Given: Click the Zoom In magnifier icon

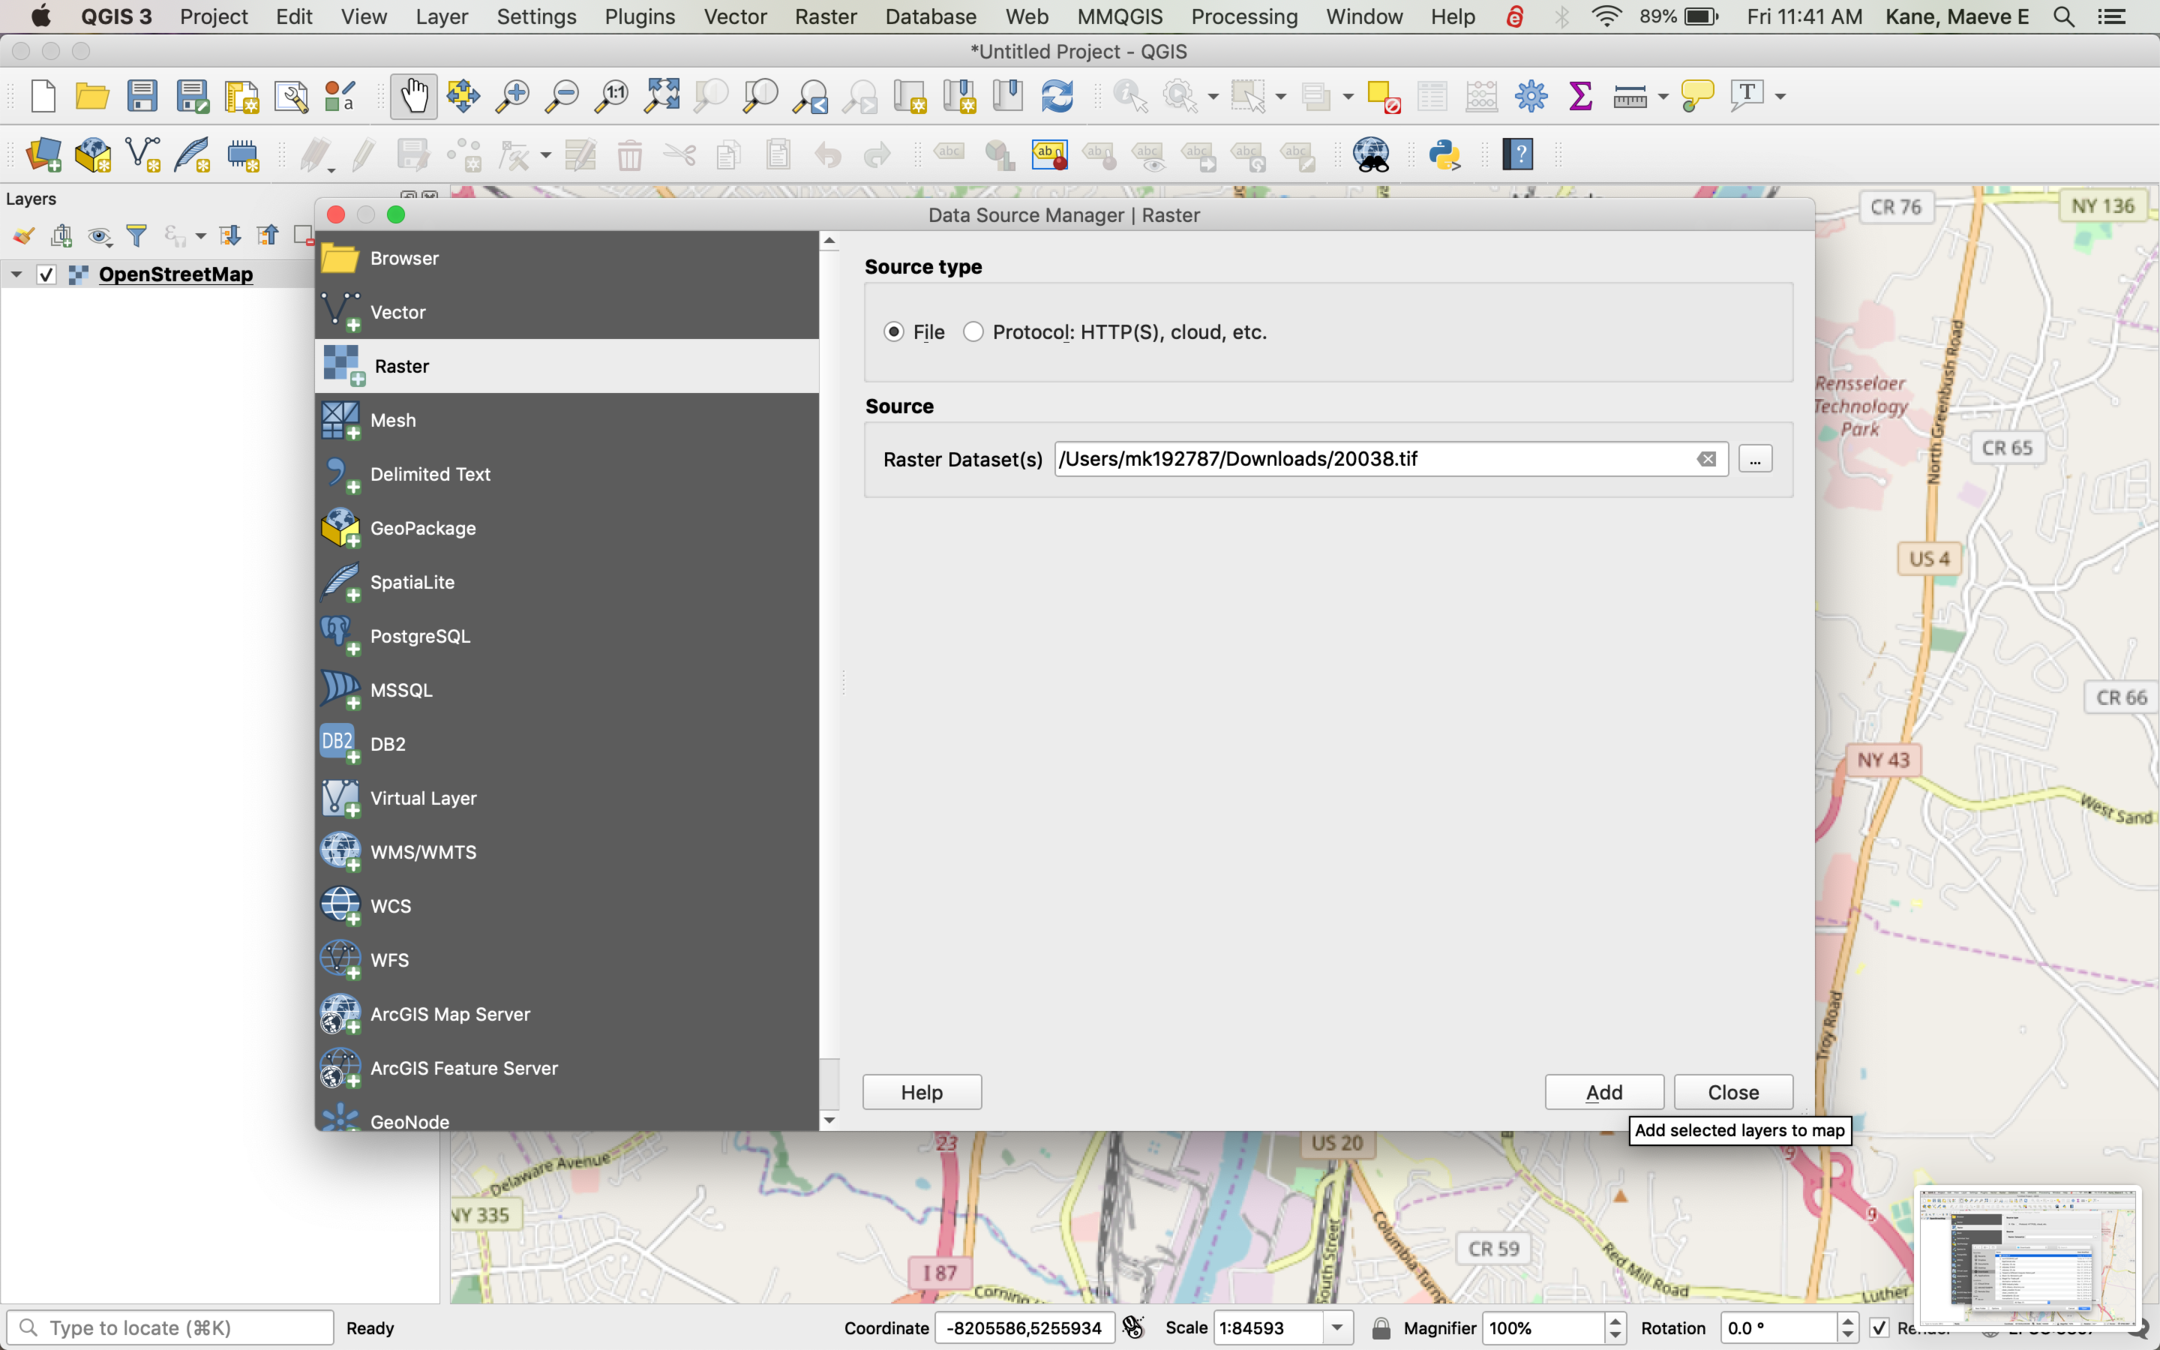Looking at the screenshot, I should tap(513, 97).
